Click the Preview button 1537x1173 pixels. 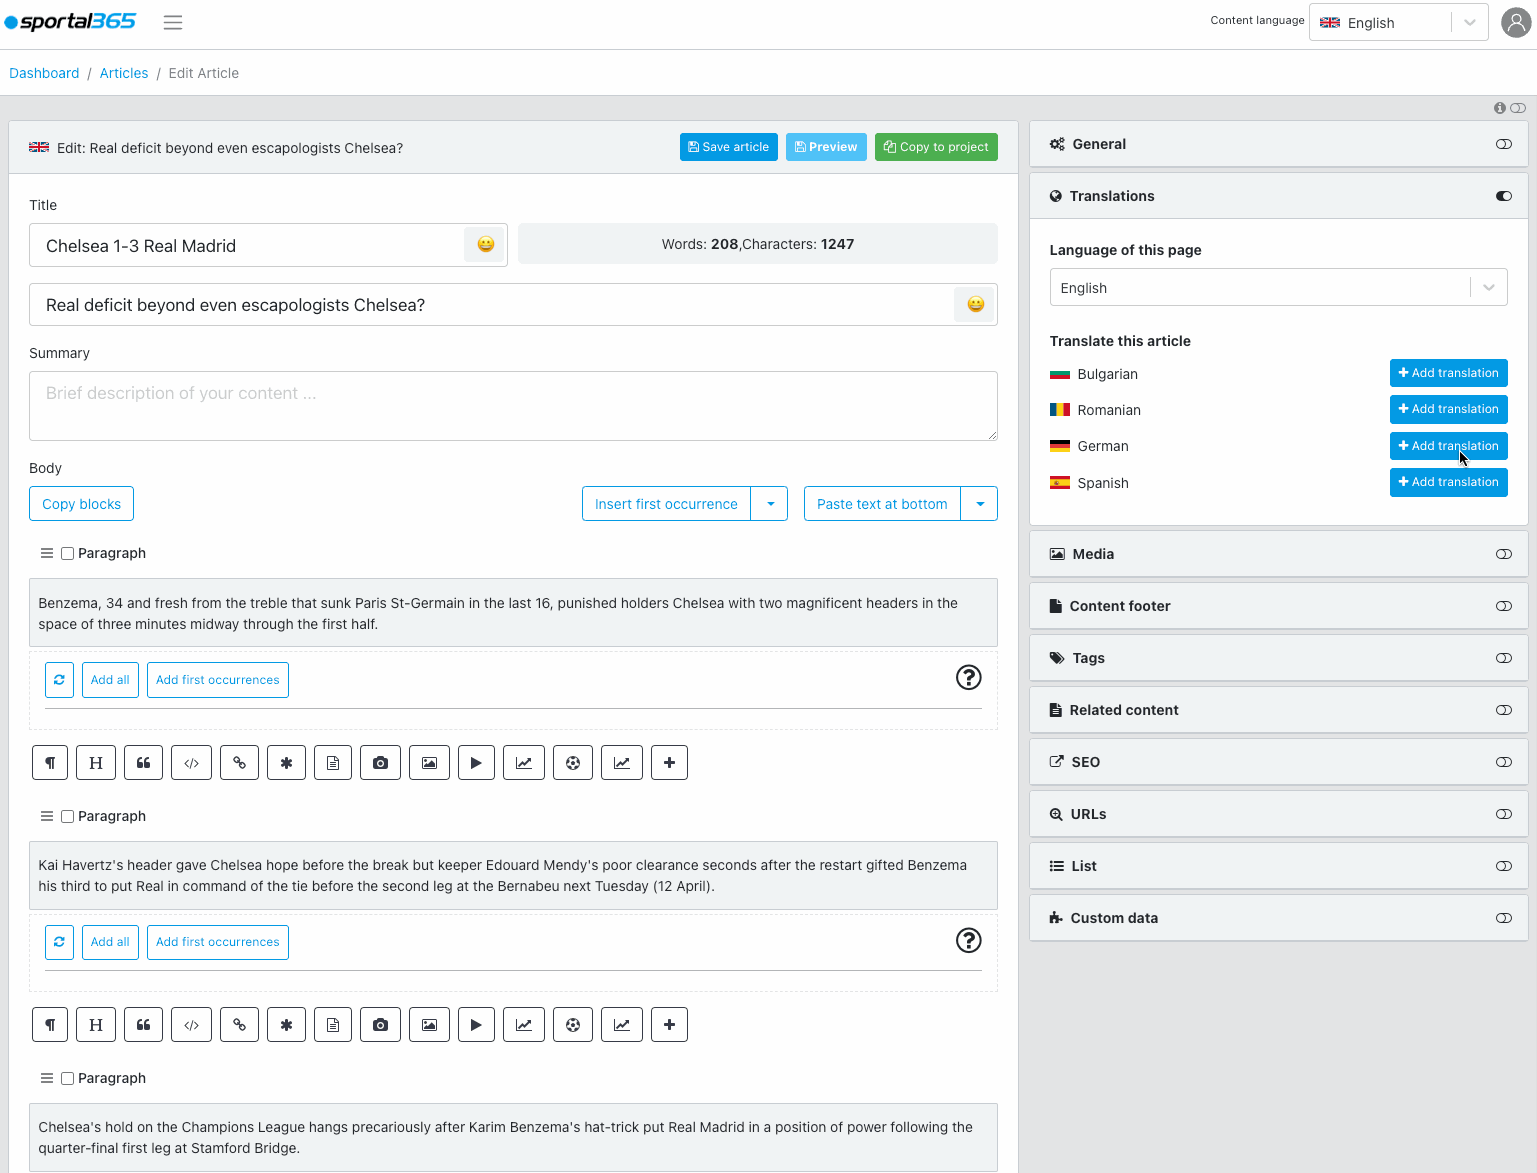coord(826,147)
